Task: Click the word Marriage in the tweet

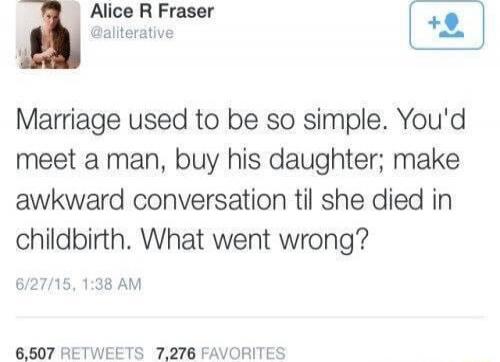Action: pyautogui.click(x=68, y=121)
